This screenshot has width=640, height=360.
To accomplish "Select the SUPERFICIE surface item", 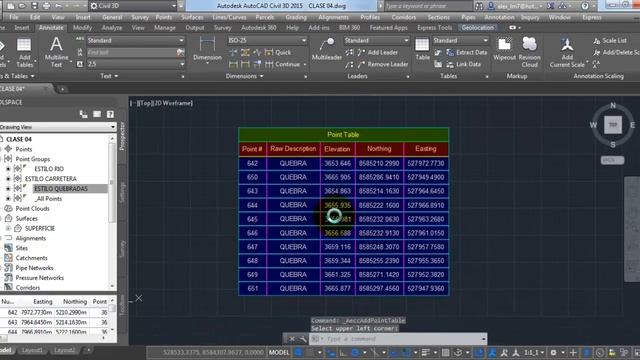I will 40,228.
